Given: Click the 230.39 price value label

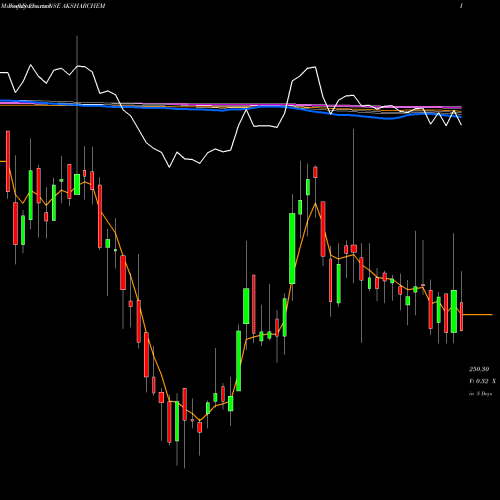Looking at the screenshot, I should (479, 369).
